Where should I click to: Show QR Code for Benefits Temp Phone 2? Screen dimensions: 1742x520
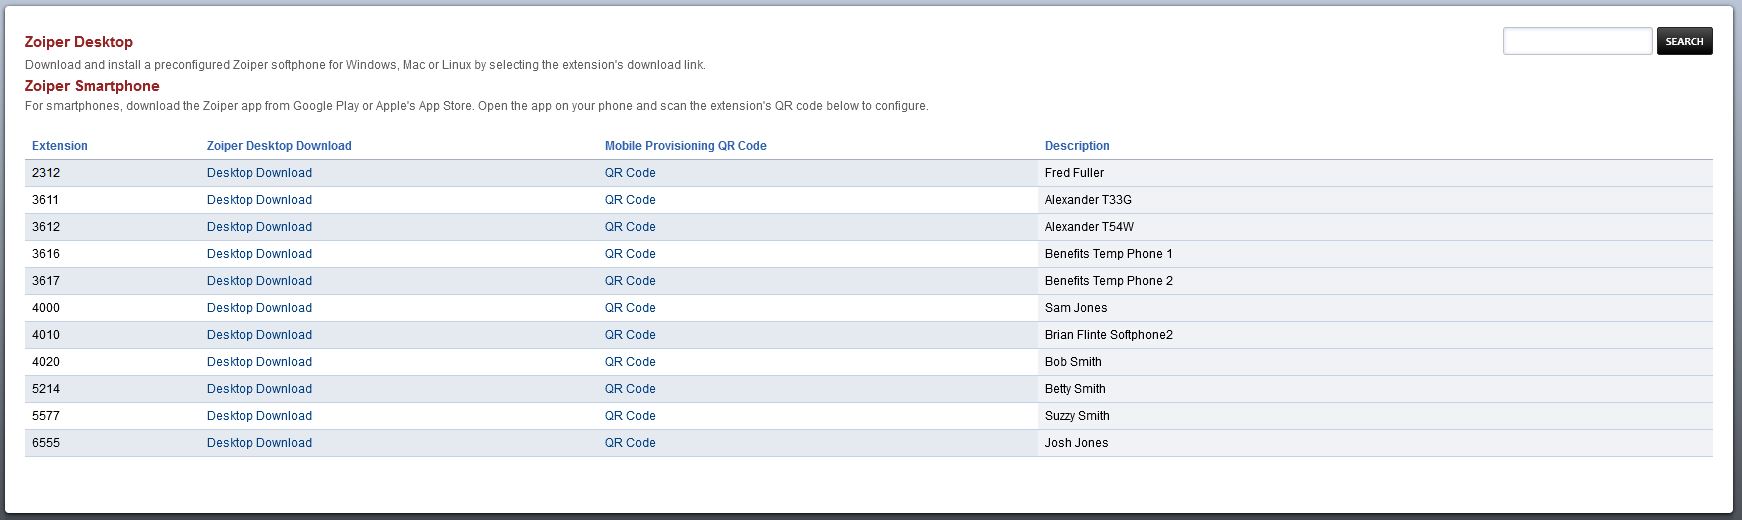click(630, 281)
